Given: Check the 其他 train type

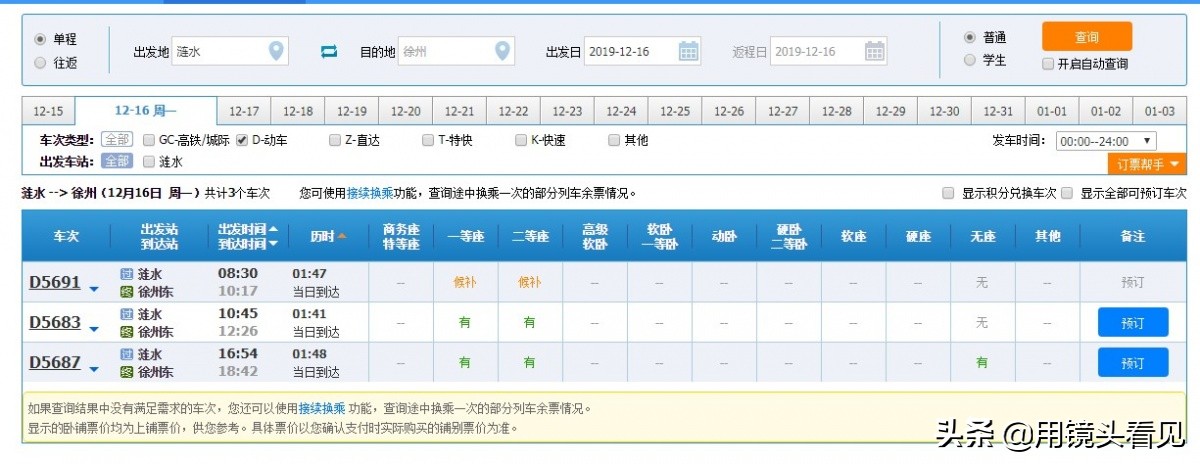Looking at the screenshot, I should point(614,140).
